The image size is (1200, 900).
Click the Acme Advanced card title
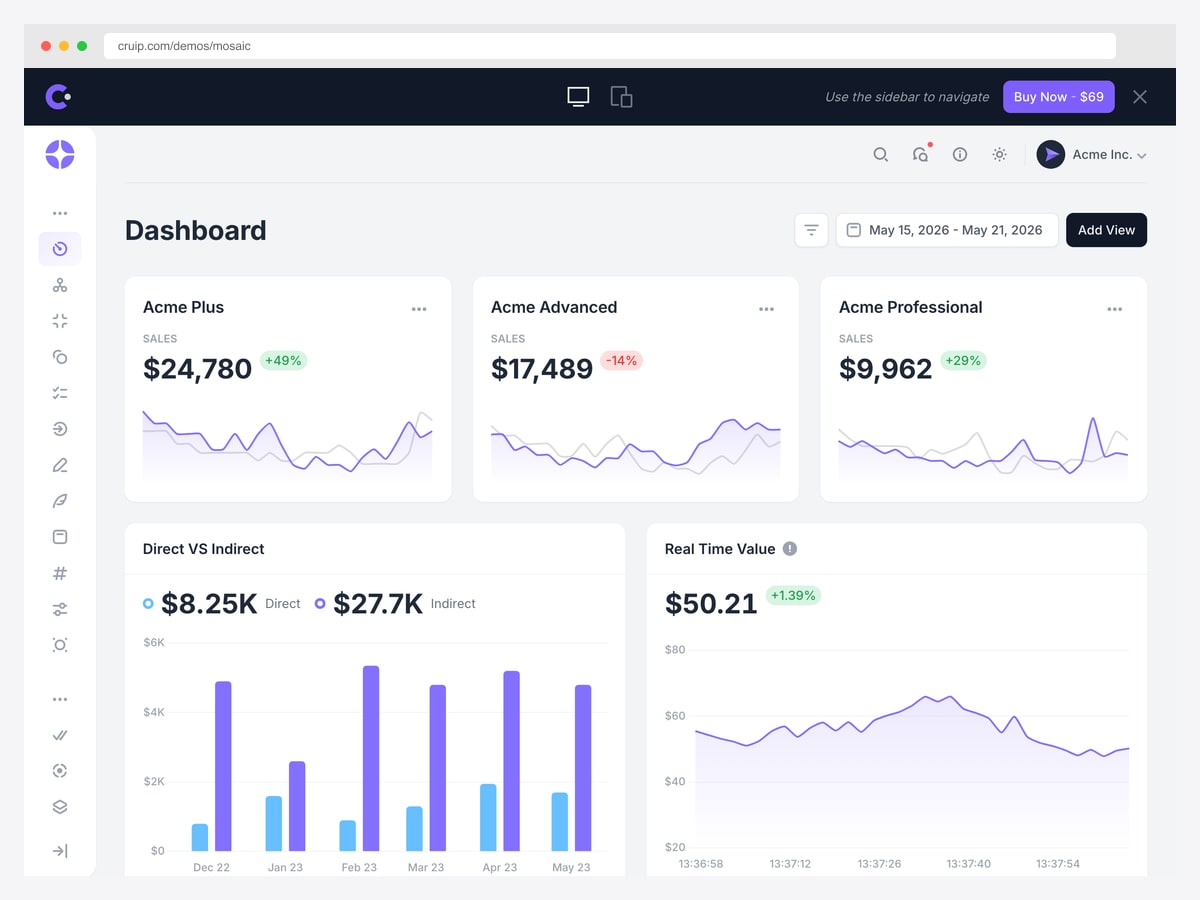pos(554,307)
